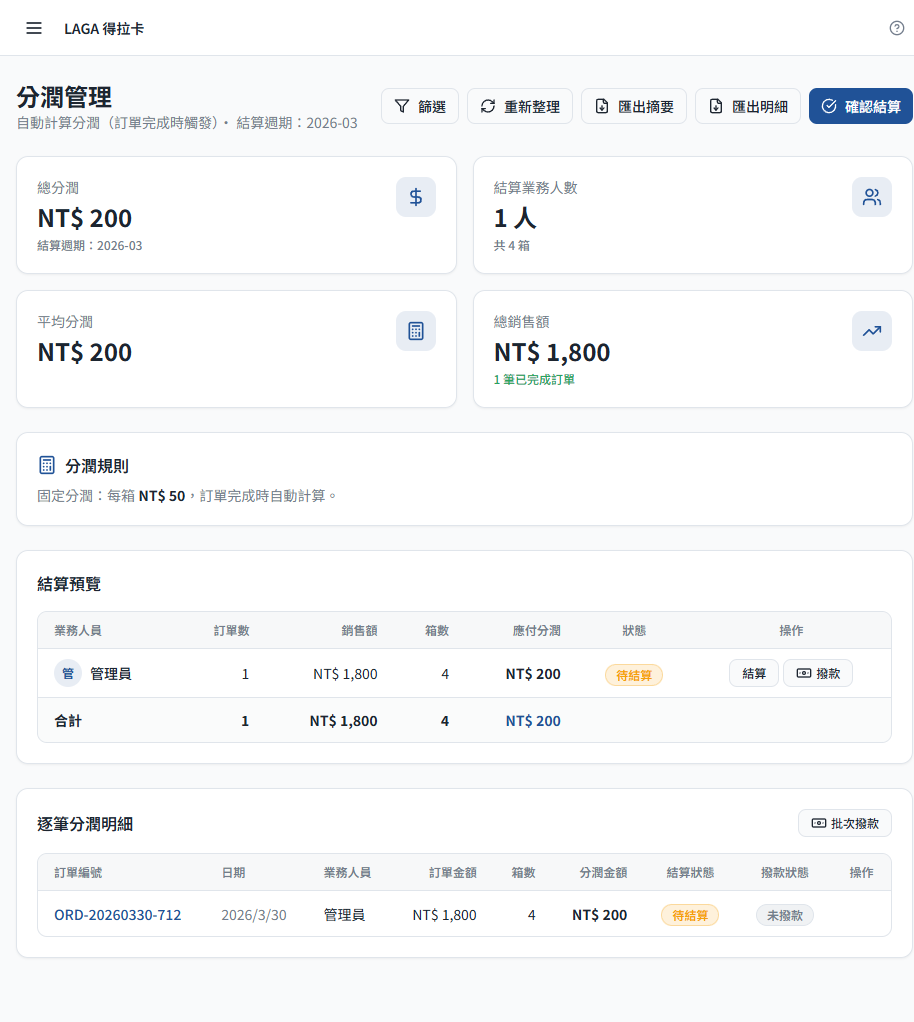Click the 分潤金額 column header
The width and height of the screenshot is (914, 1022).
click(x=603, y=872)
